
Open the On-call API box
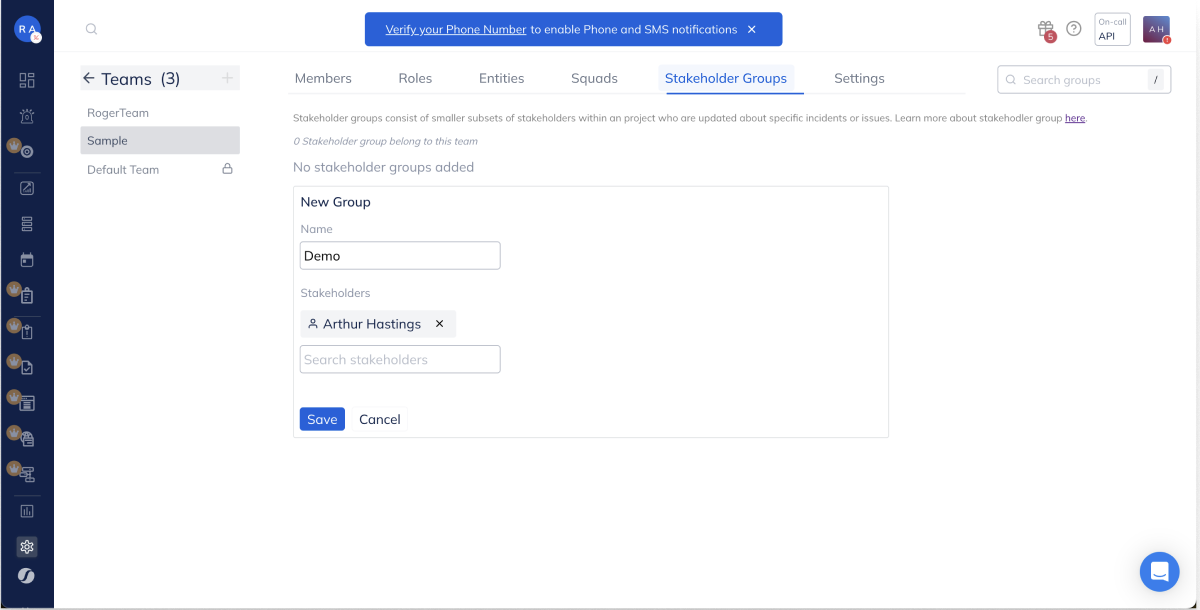point(1112,29)
